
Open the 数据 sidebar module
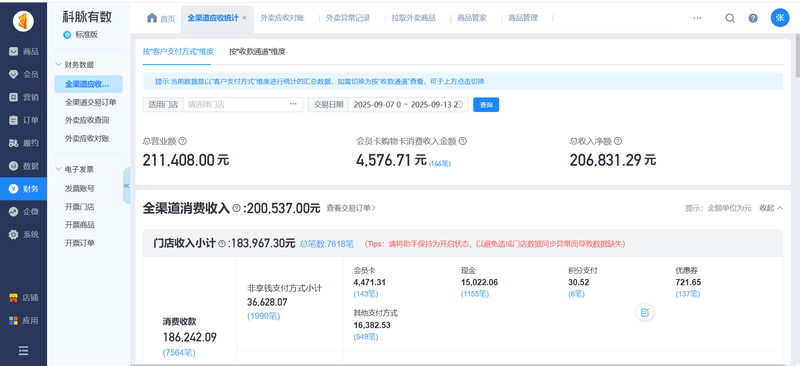23,166
